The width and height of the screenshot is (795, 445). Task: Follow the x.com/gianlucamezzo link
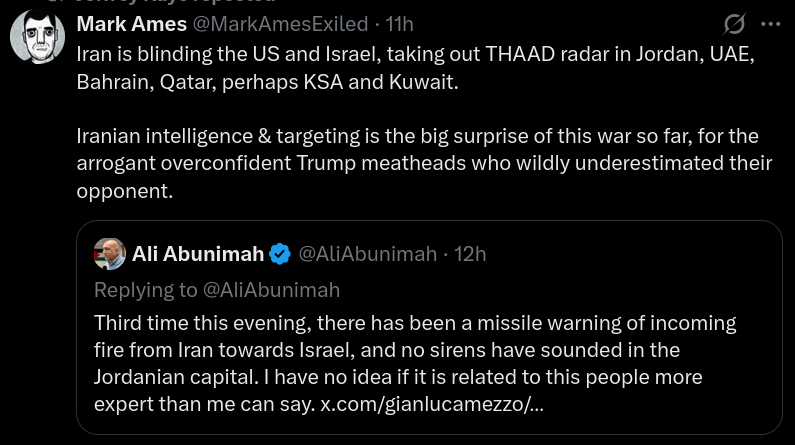432,405
